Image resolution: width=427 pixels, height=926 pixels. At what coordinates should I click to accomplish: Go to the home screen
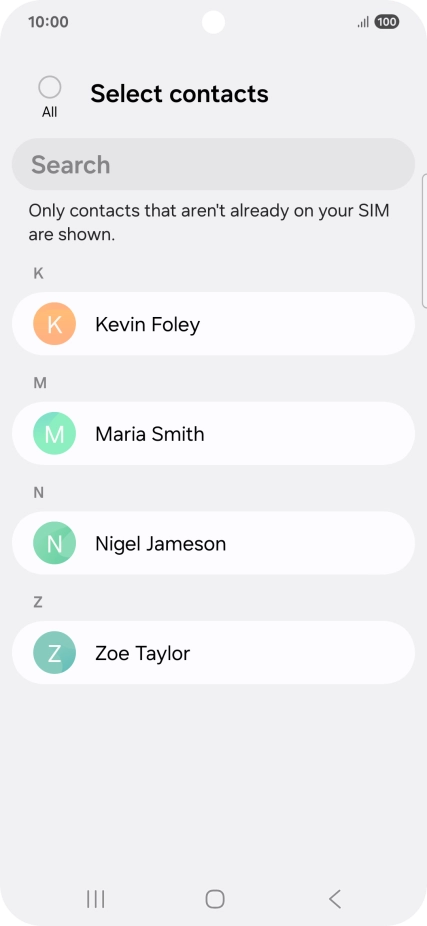[x=214, y=899]
